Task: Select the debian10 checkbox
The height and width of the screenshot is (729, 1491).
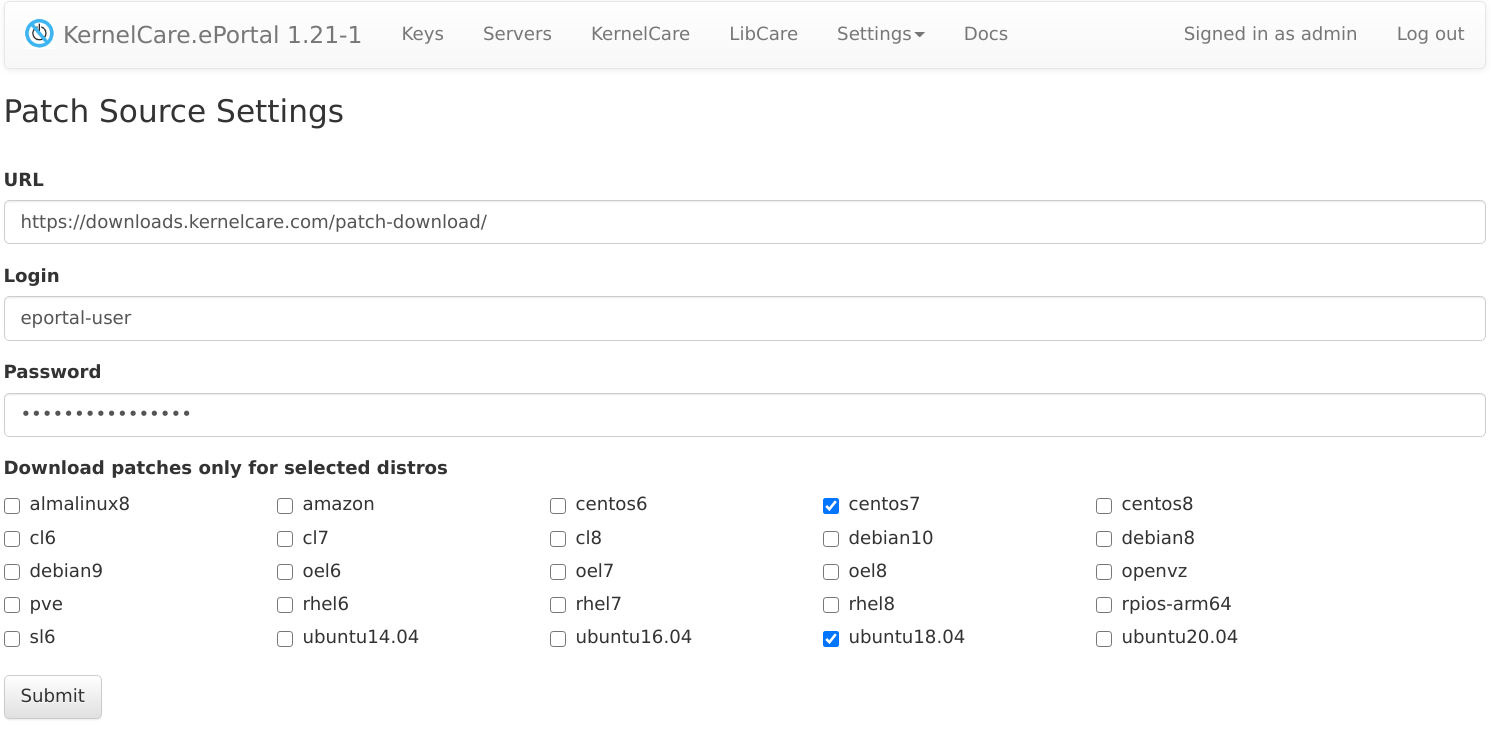Action: click(x=831, y=539)
